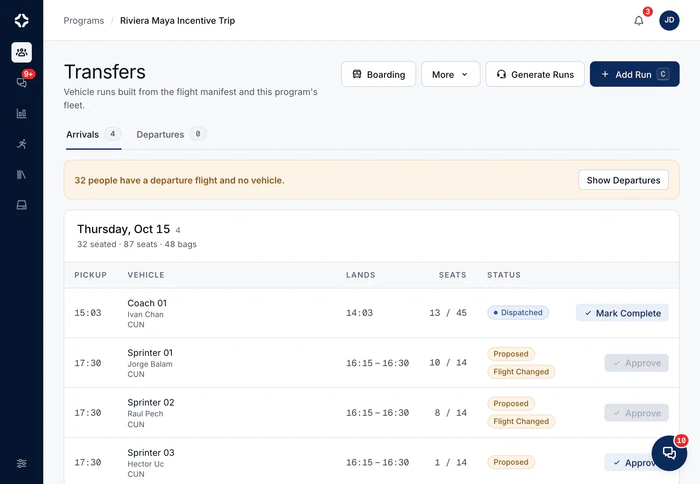The width and height of the screenshot is (700, 484).
Task: Click the 13 / 45 seats value
Action: (x=448, y=313)
